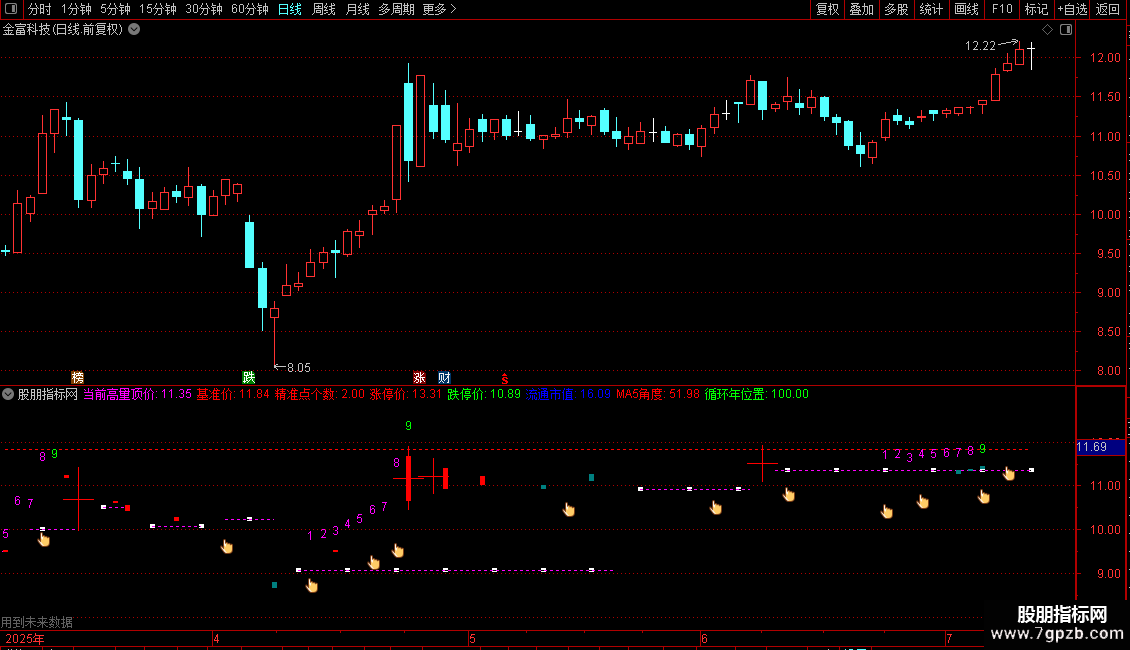
Task: Click the 榜 marker icon
Action: pyautogui.click(x=78, y=378)
